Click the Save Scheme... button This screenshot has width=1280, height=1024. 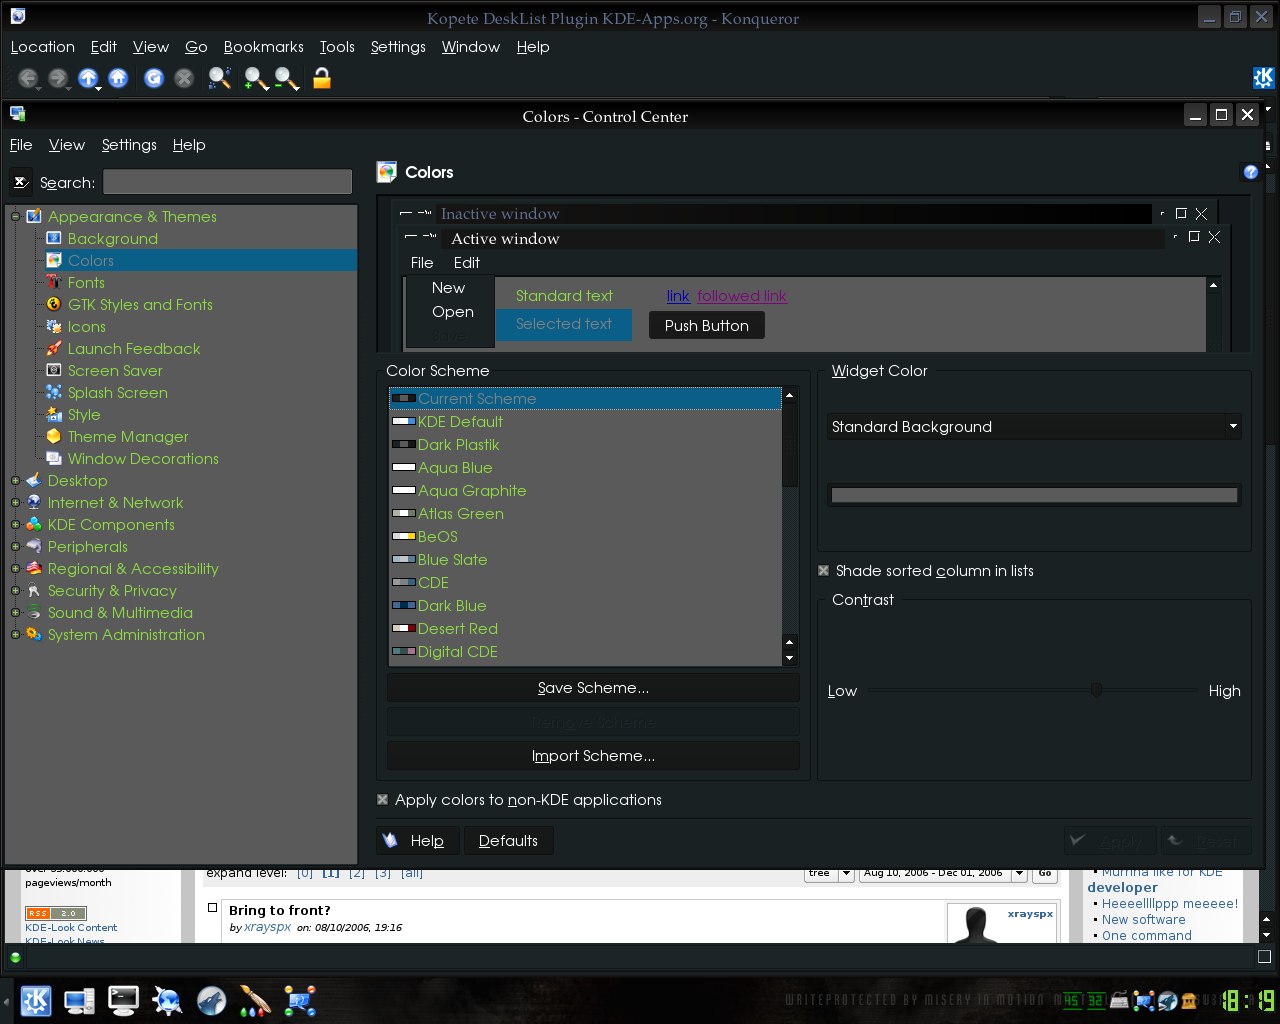coord(593,688)
